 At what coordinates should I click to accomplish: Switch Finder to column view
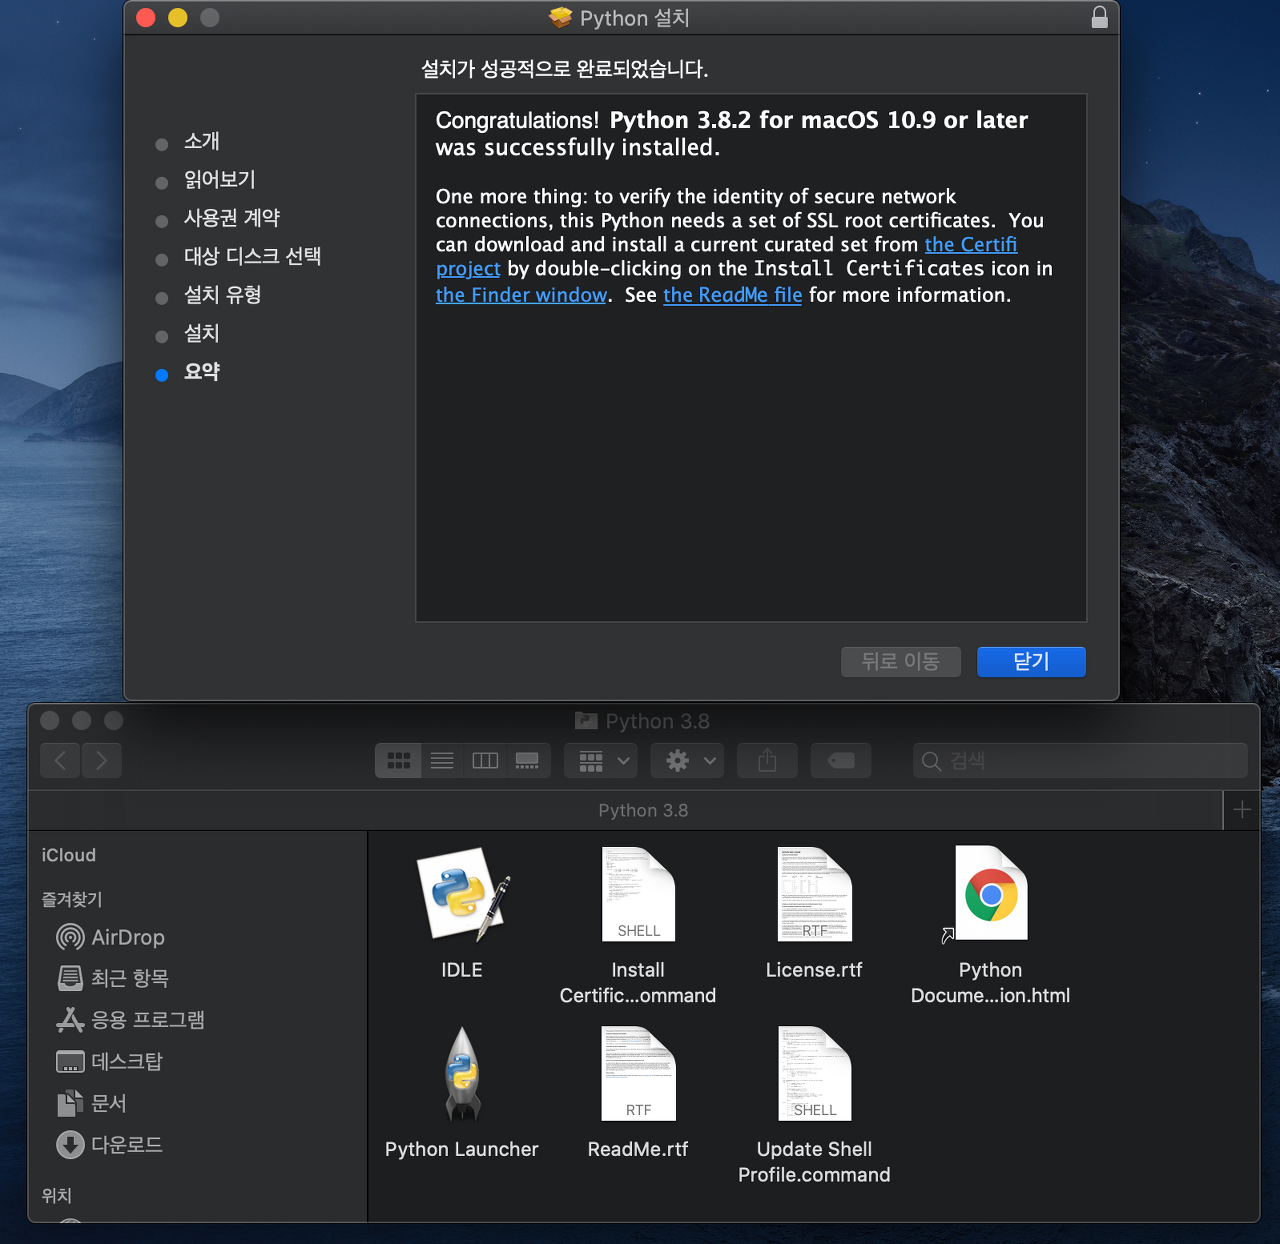(x=485, y=761)
